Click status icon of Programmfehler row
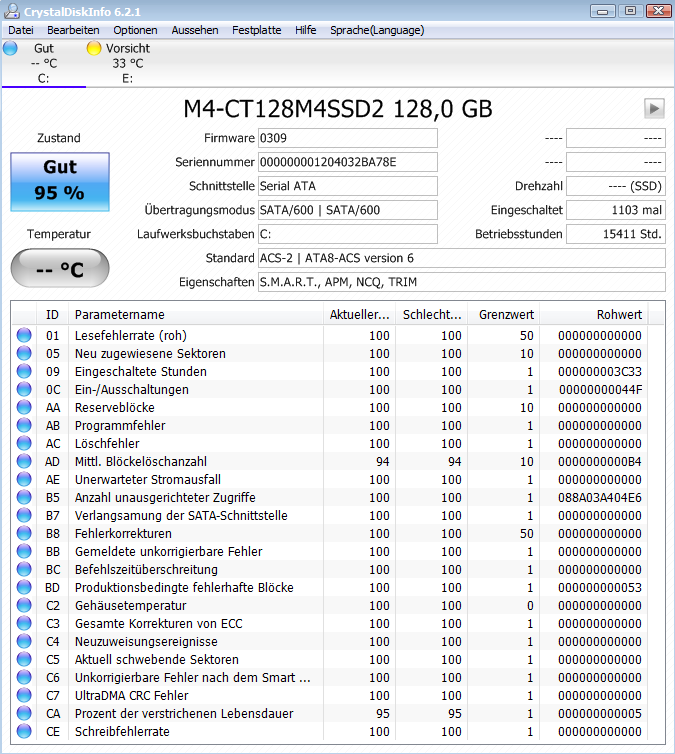Viewport: 675px width, 754px height. pyautogui.click(x=24, y=425)
